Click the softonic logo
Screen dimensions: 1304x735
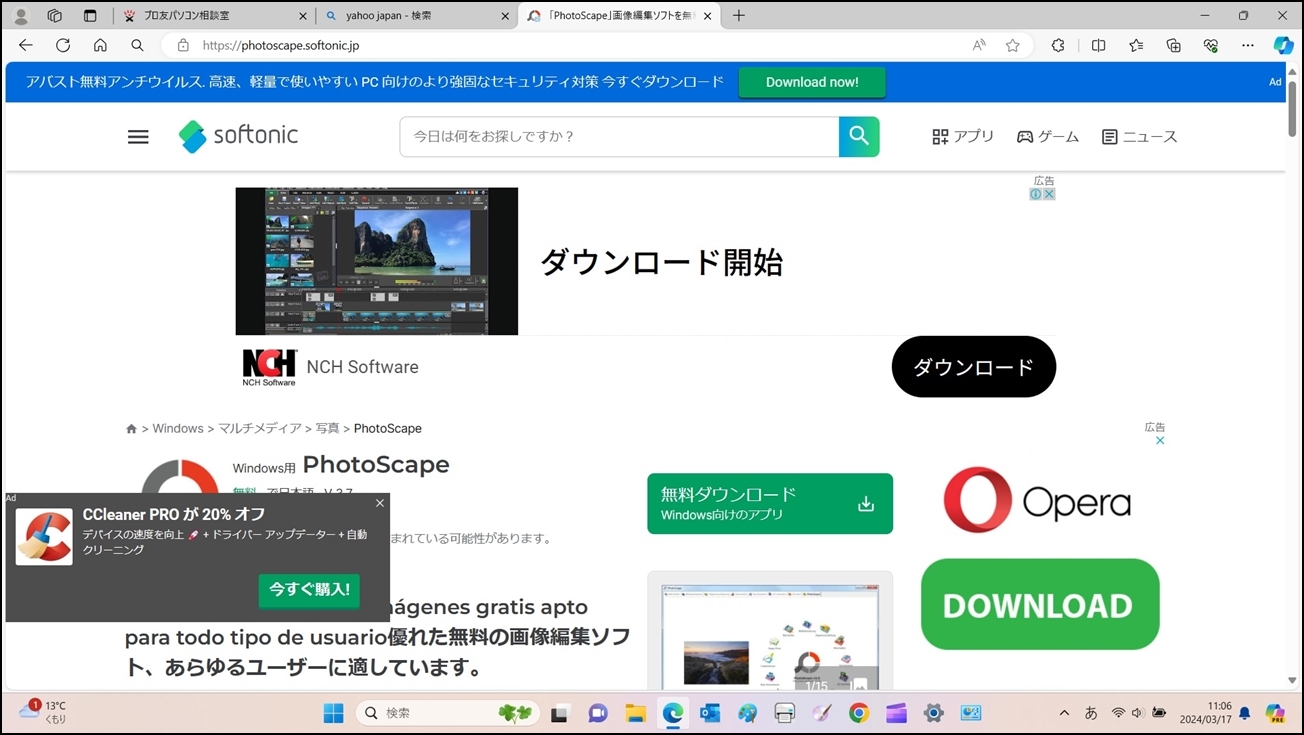click(x=238, y=136)
